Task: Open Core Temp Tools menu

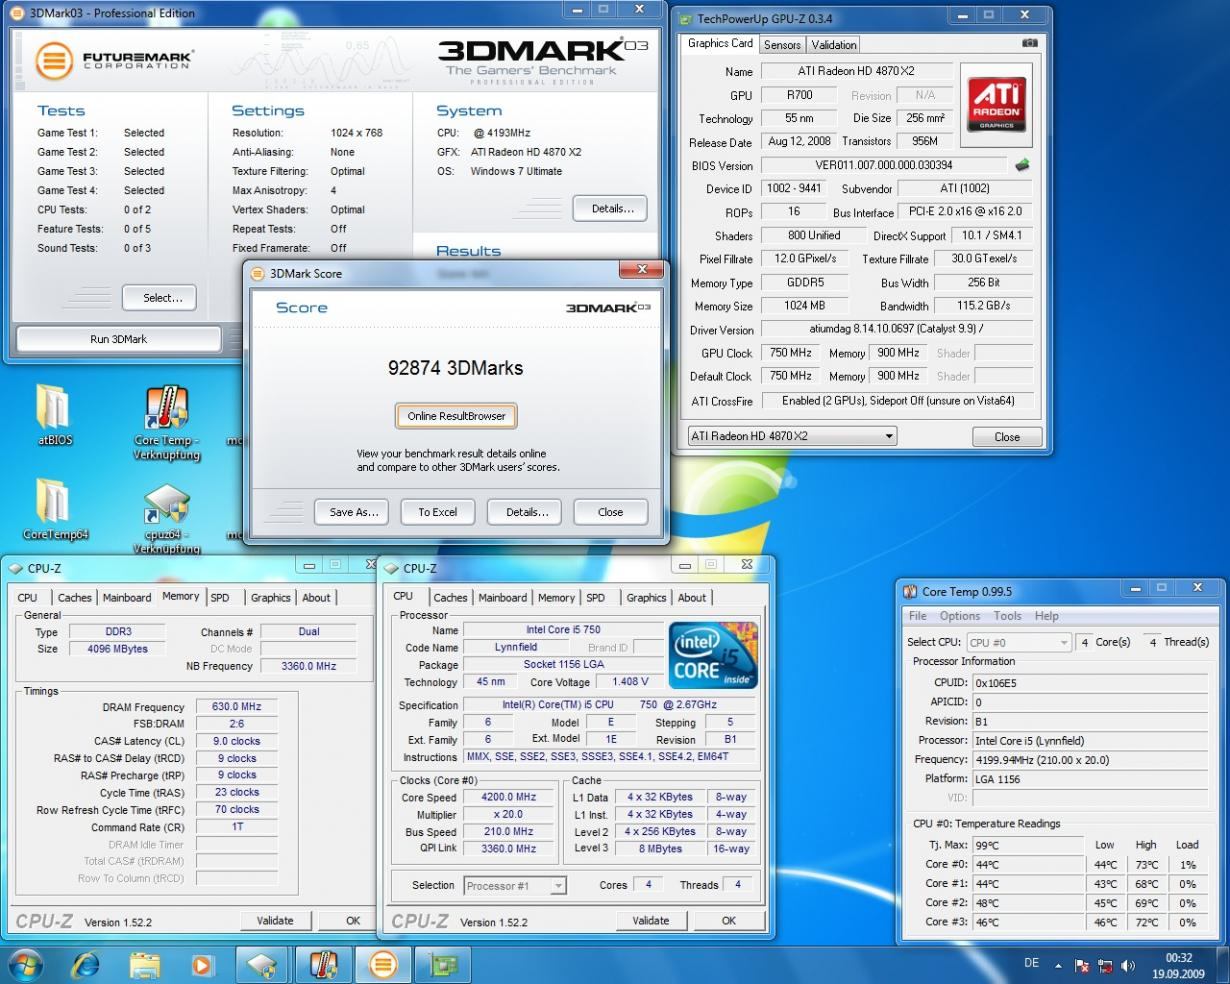Action: [1007, 616]
